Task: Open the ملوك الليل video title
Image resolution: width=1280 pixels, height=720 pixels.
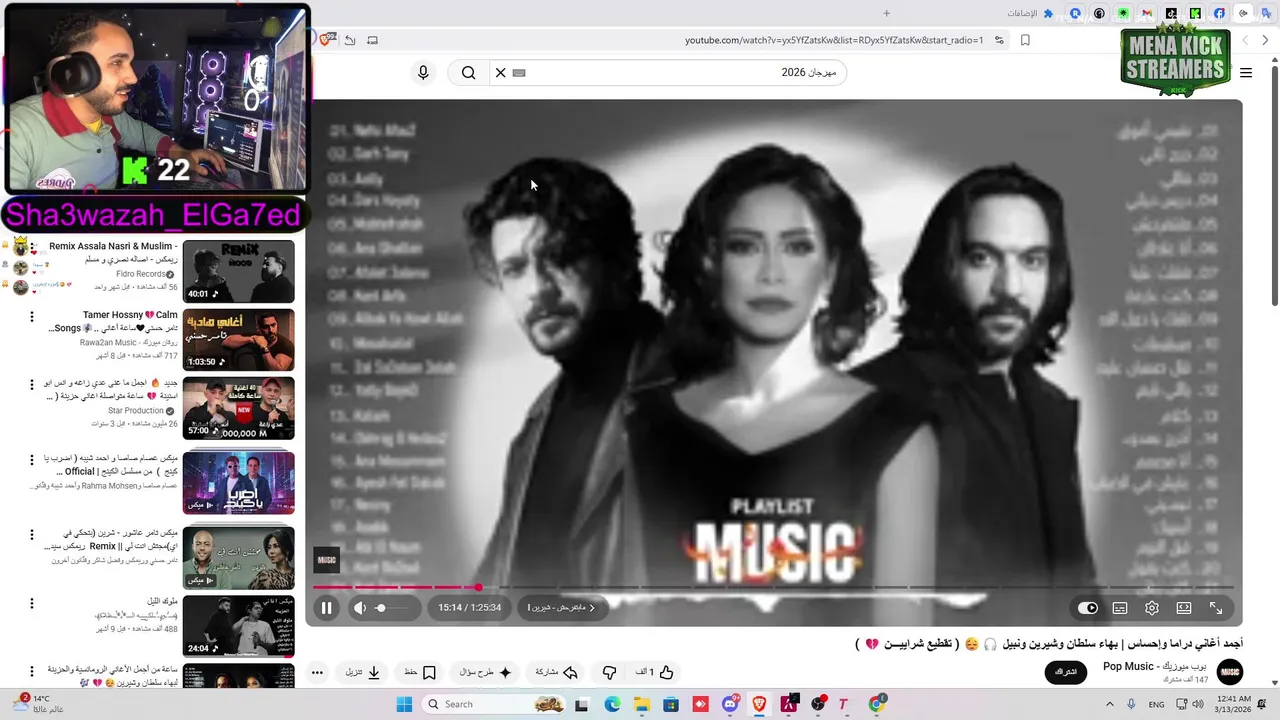Action: (161, 601)
